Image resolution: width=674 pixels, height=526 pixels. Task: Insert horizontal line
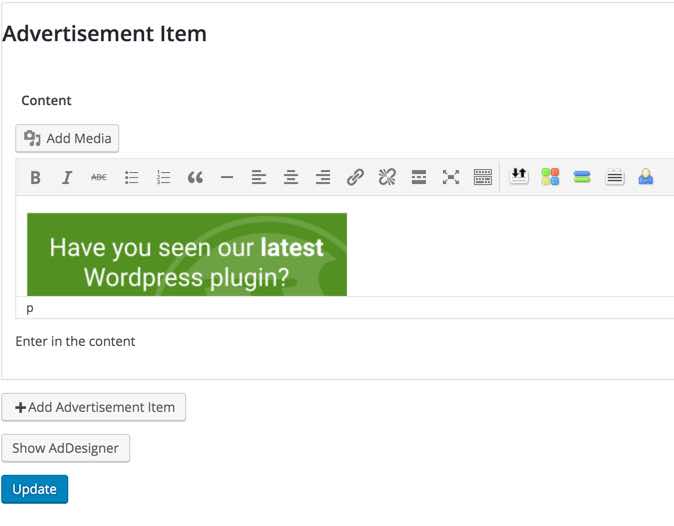coord(227,177)
